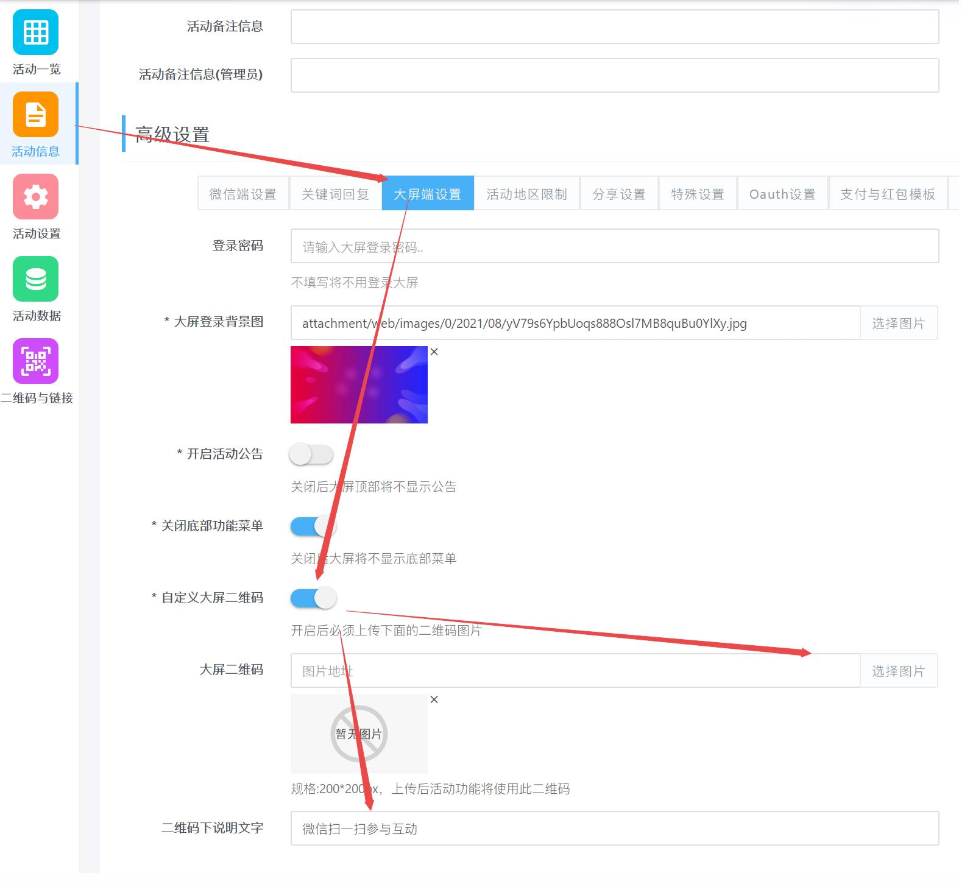Open the 特殊设置 tab
Viewport: 961px width, 886px height.
[697, 194]
